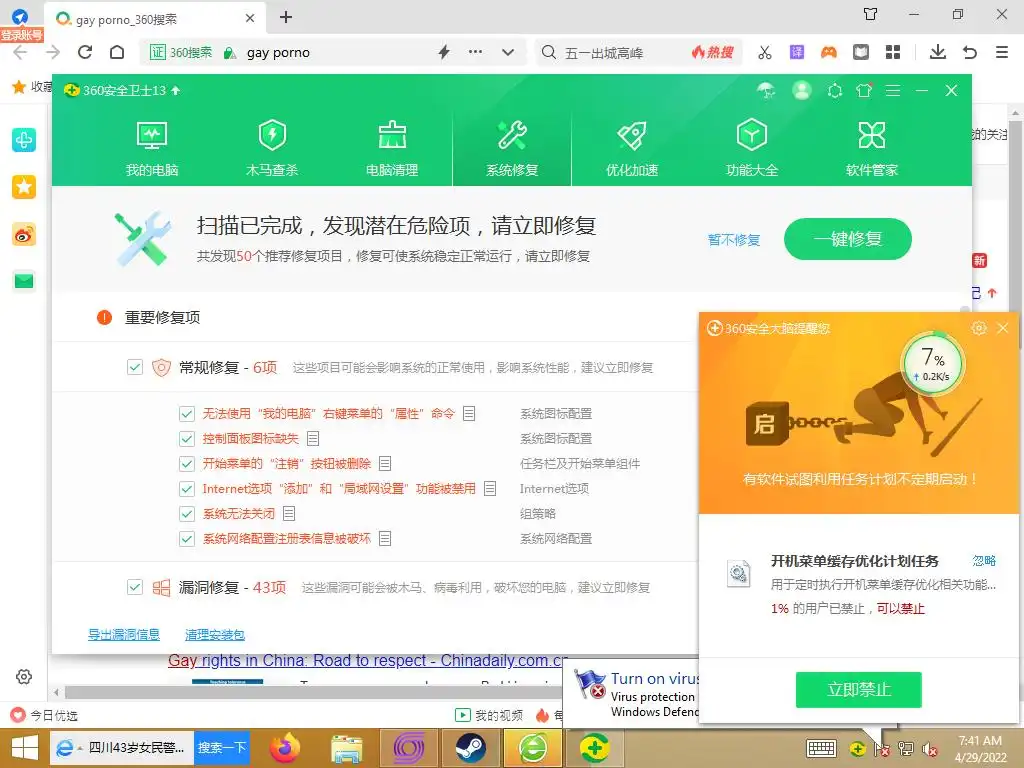Open details icon beside 系统网络配置注册表信息被破坏
Viewport: 1024px width, 768px height.
coord(385,539)
